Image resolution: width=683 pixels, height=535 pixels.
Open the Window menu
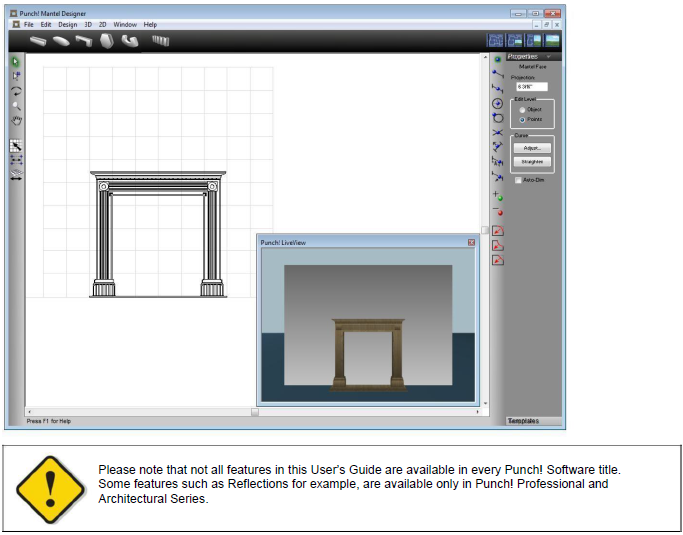125,25
